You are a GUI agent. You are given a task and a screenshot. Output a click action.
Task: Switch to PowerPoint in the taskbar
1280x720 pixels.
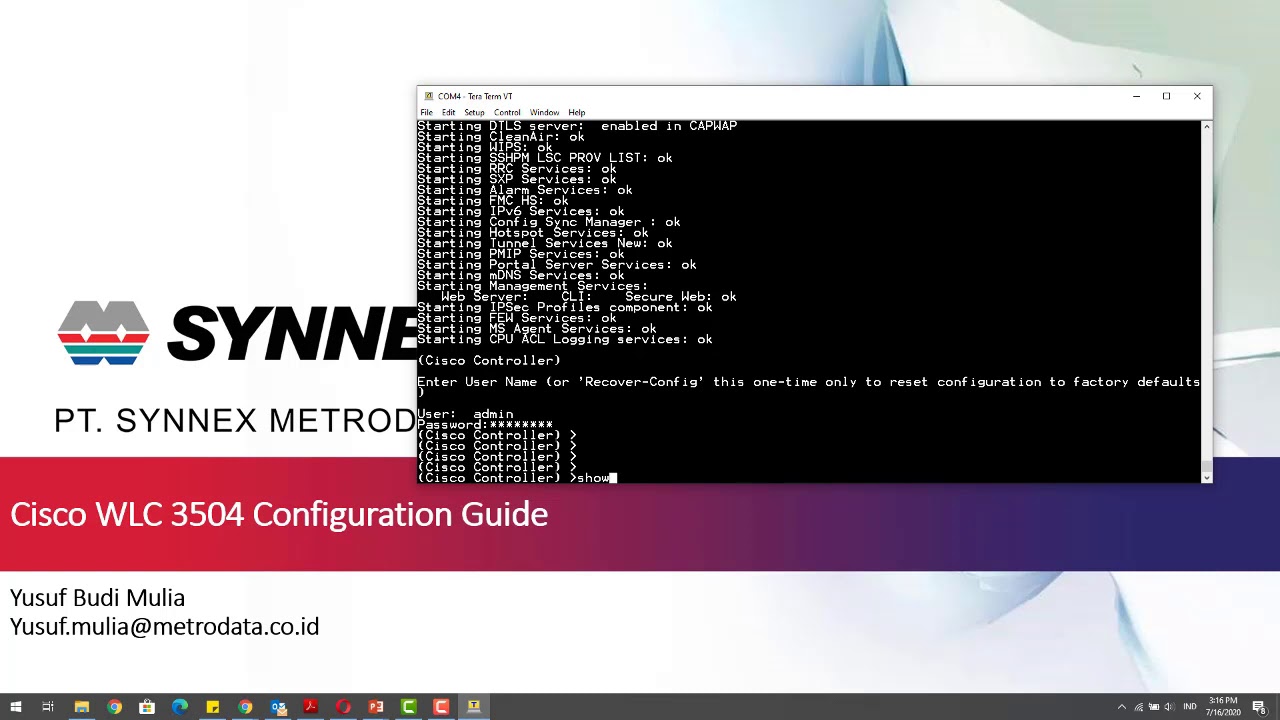pyautogui.click(x=376, y=707)
